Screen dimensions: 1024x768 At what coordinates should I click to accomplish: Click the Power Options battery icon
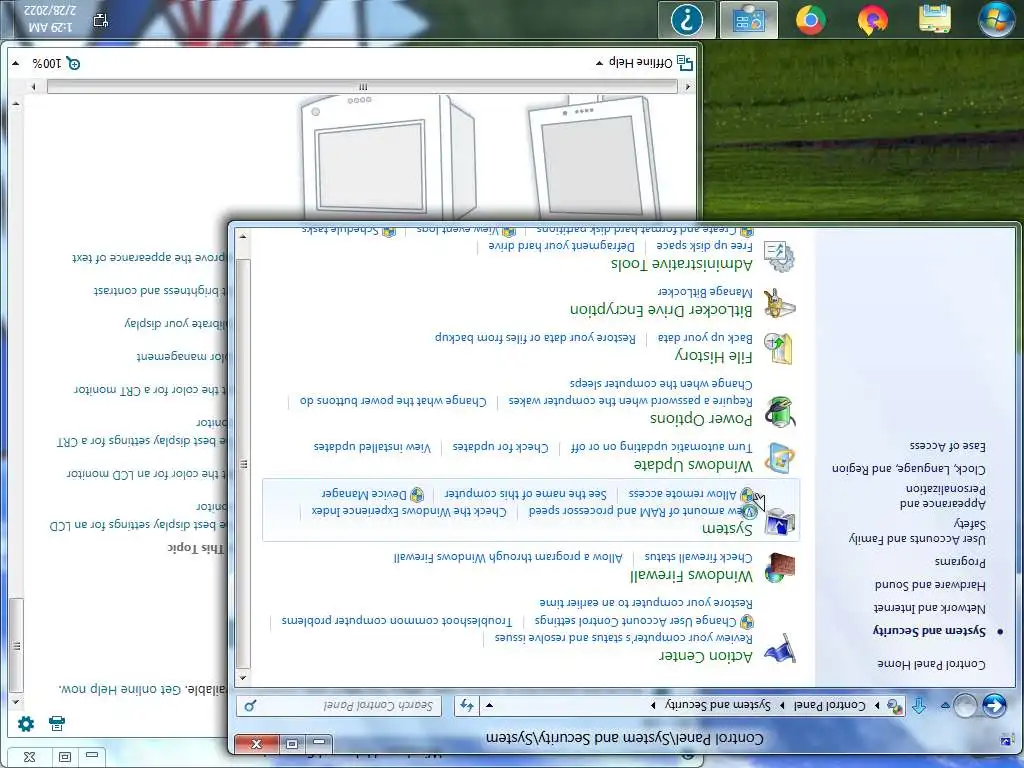point(779,411)
